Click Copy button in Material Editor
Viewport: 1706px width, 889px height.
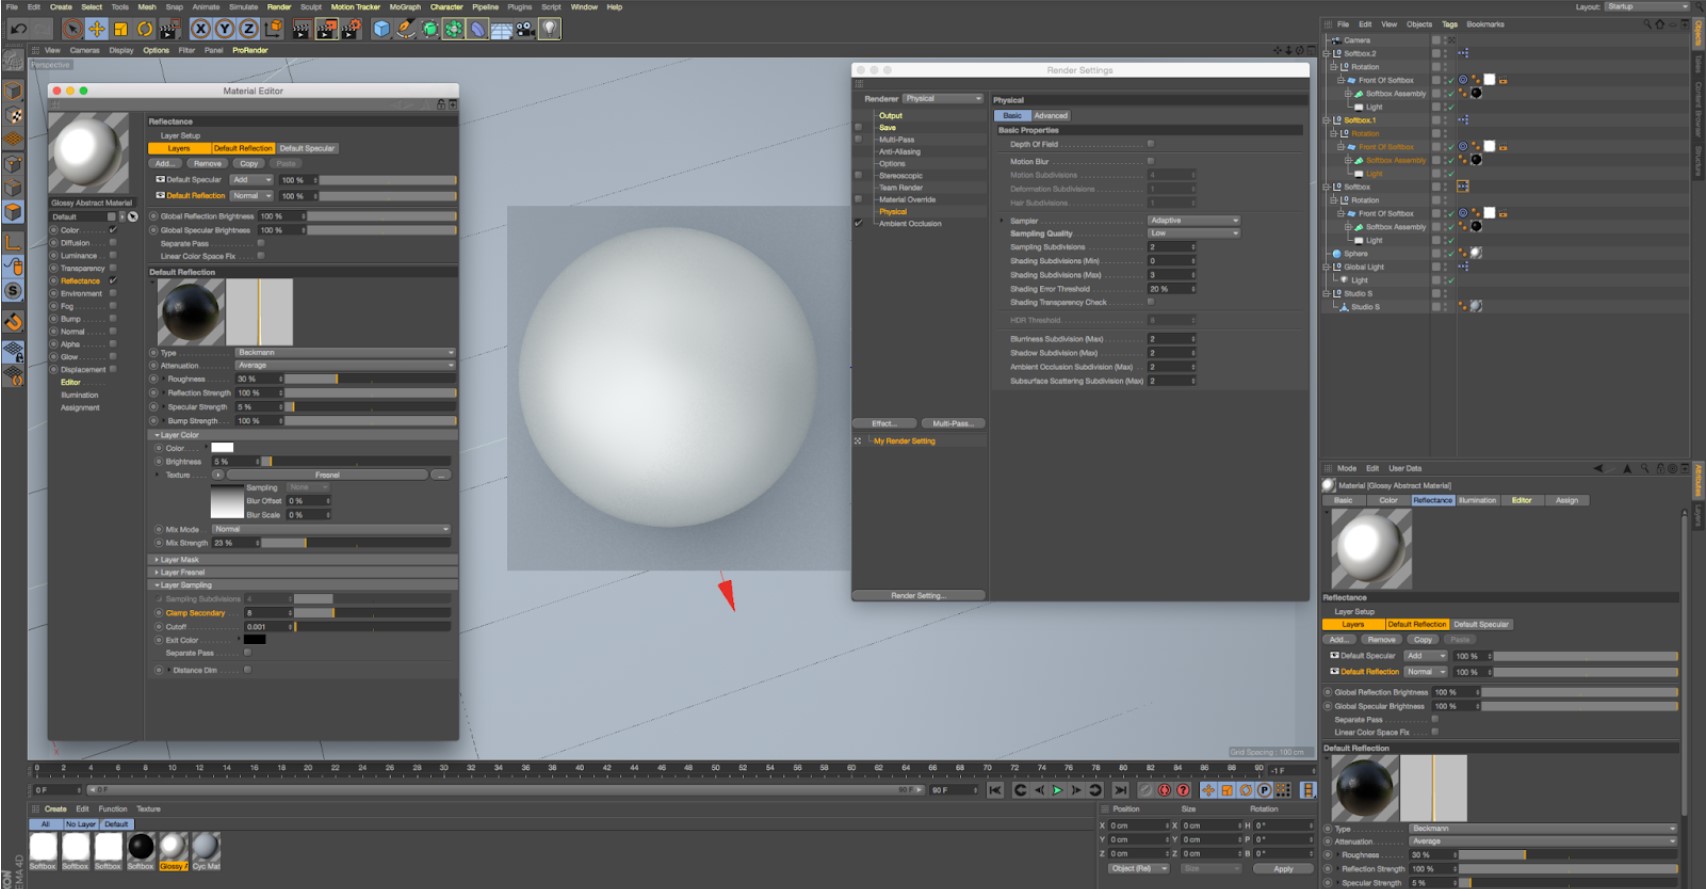pos(249,163)
